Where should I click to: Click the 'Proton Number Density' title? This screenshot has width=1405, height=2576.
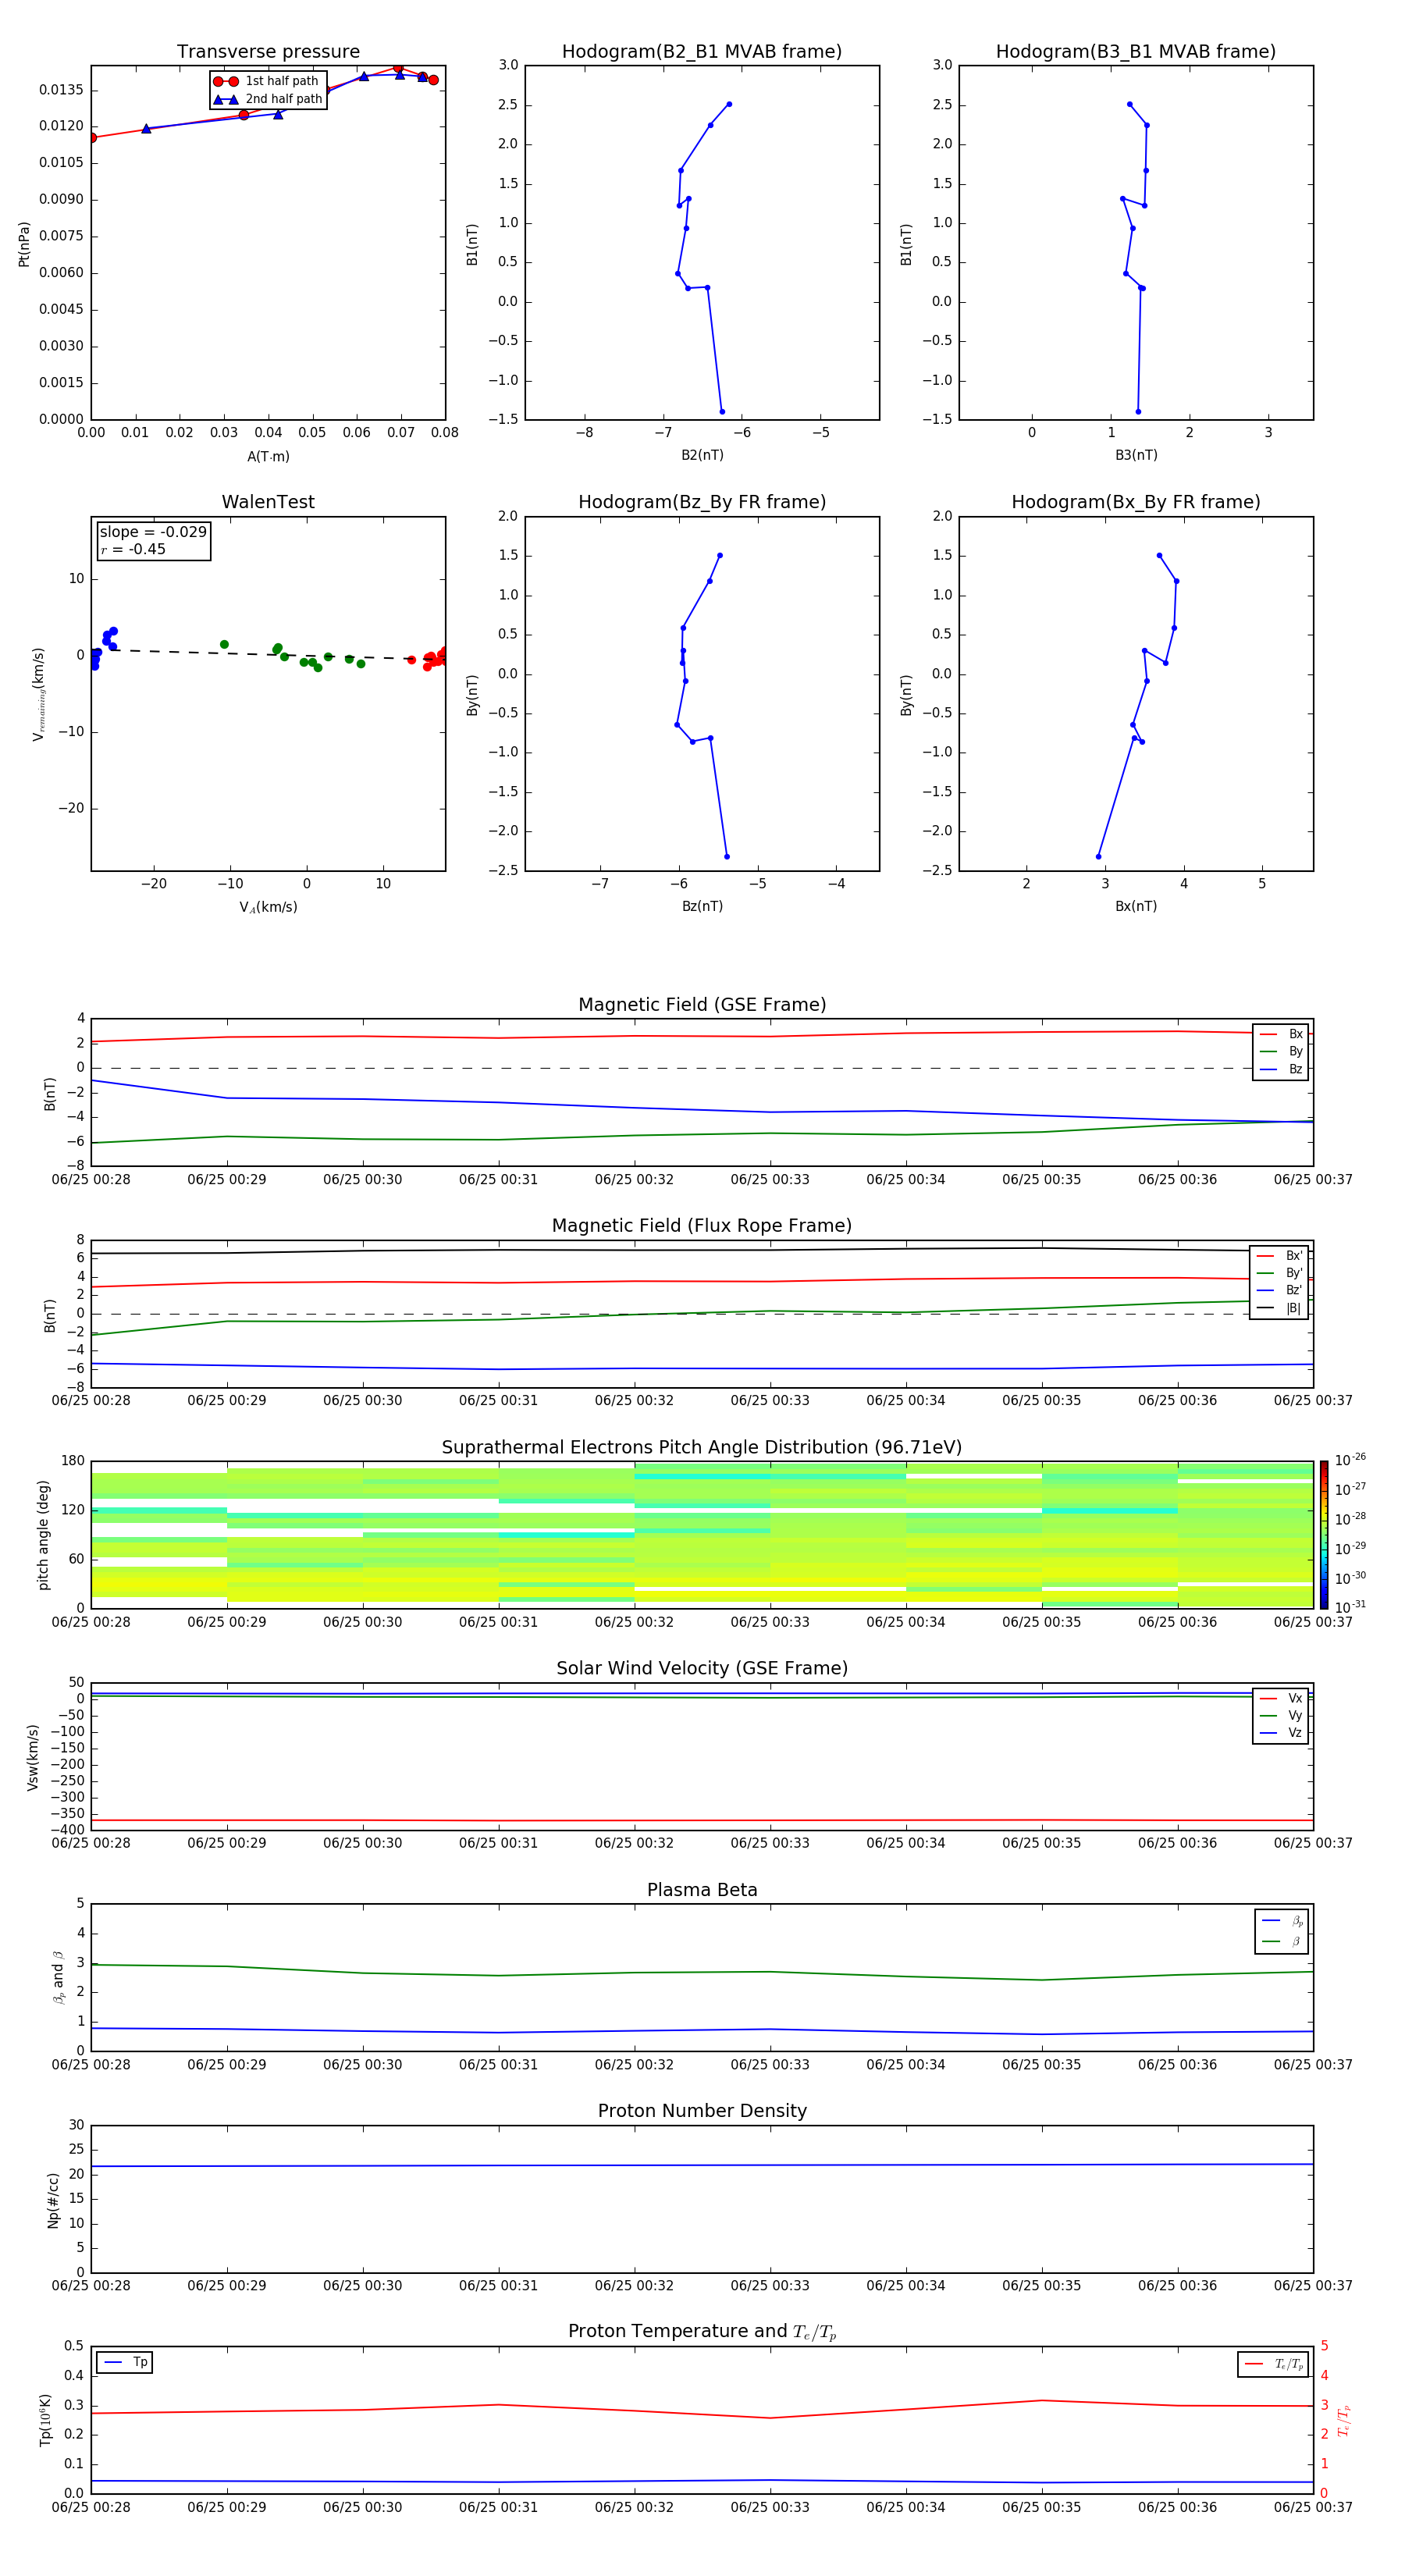point(702,2111)
